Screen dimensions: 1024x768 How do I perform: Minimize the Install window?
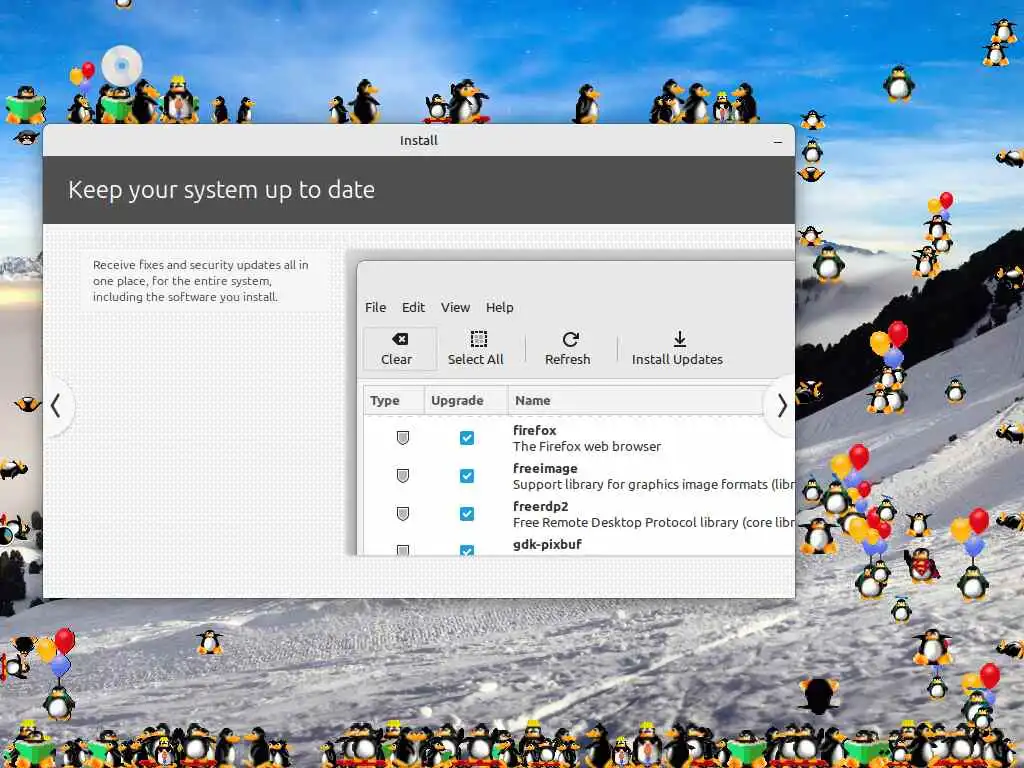click(778, 141)
